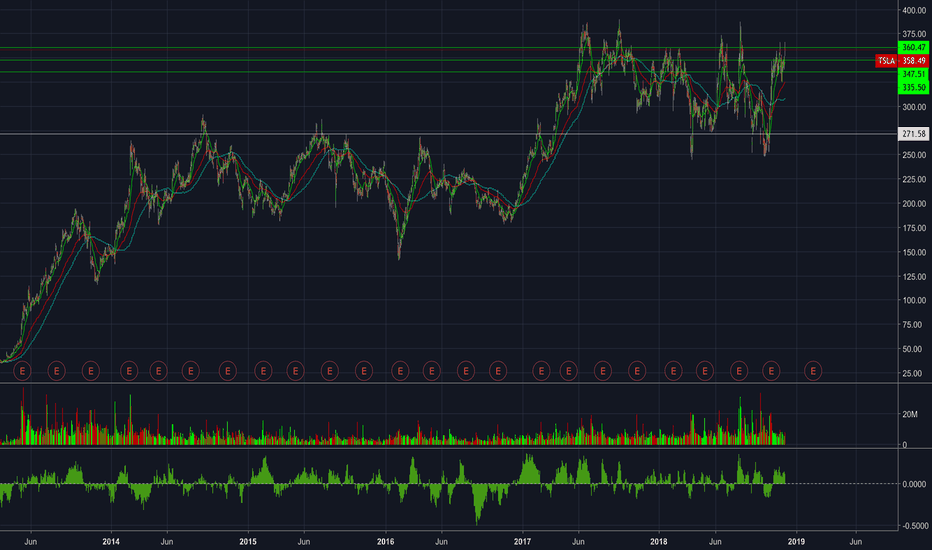Open the February 2016 earnings marker
Viewport: 932px width, 550px height.
[401, 372]
